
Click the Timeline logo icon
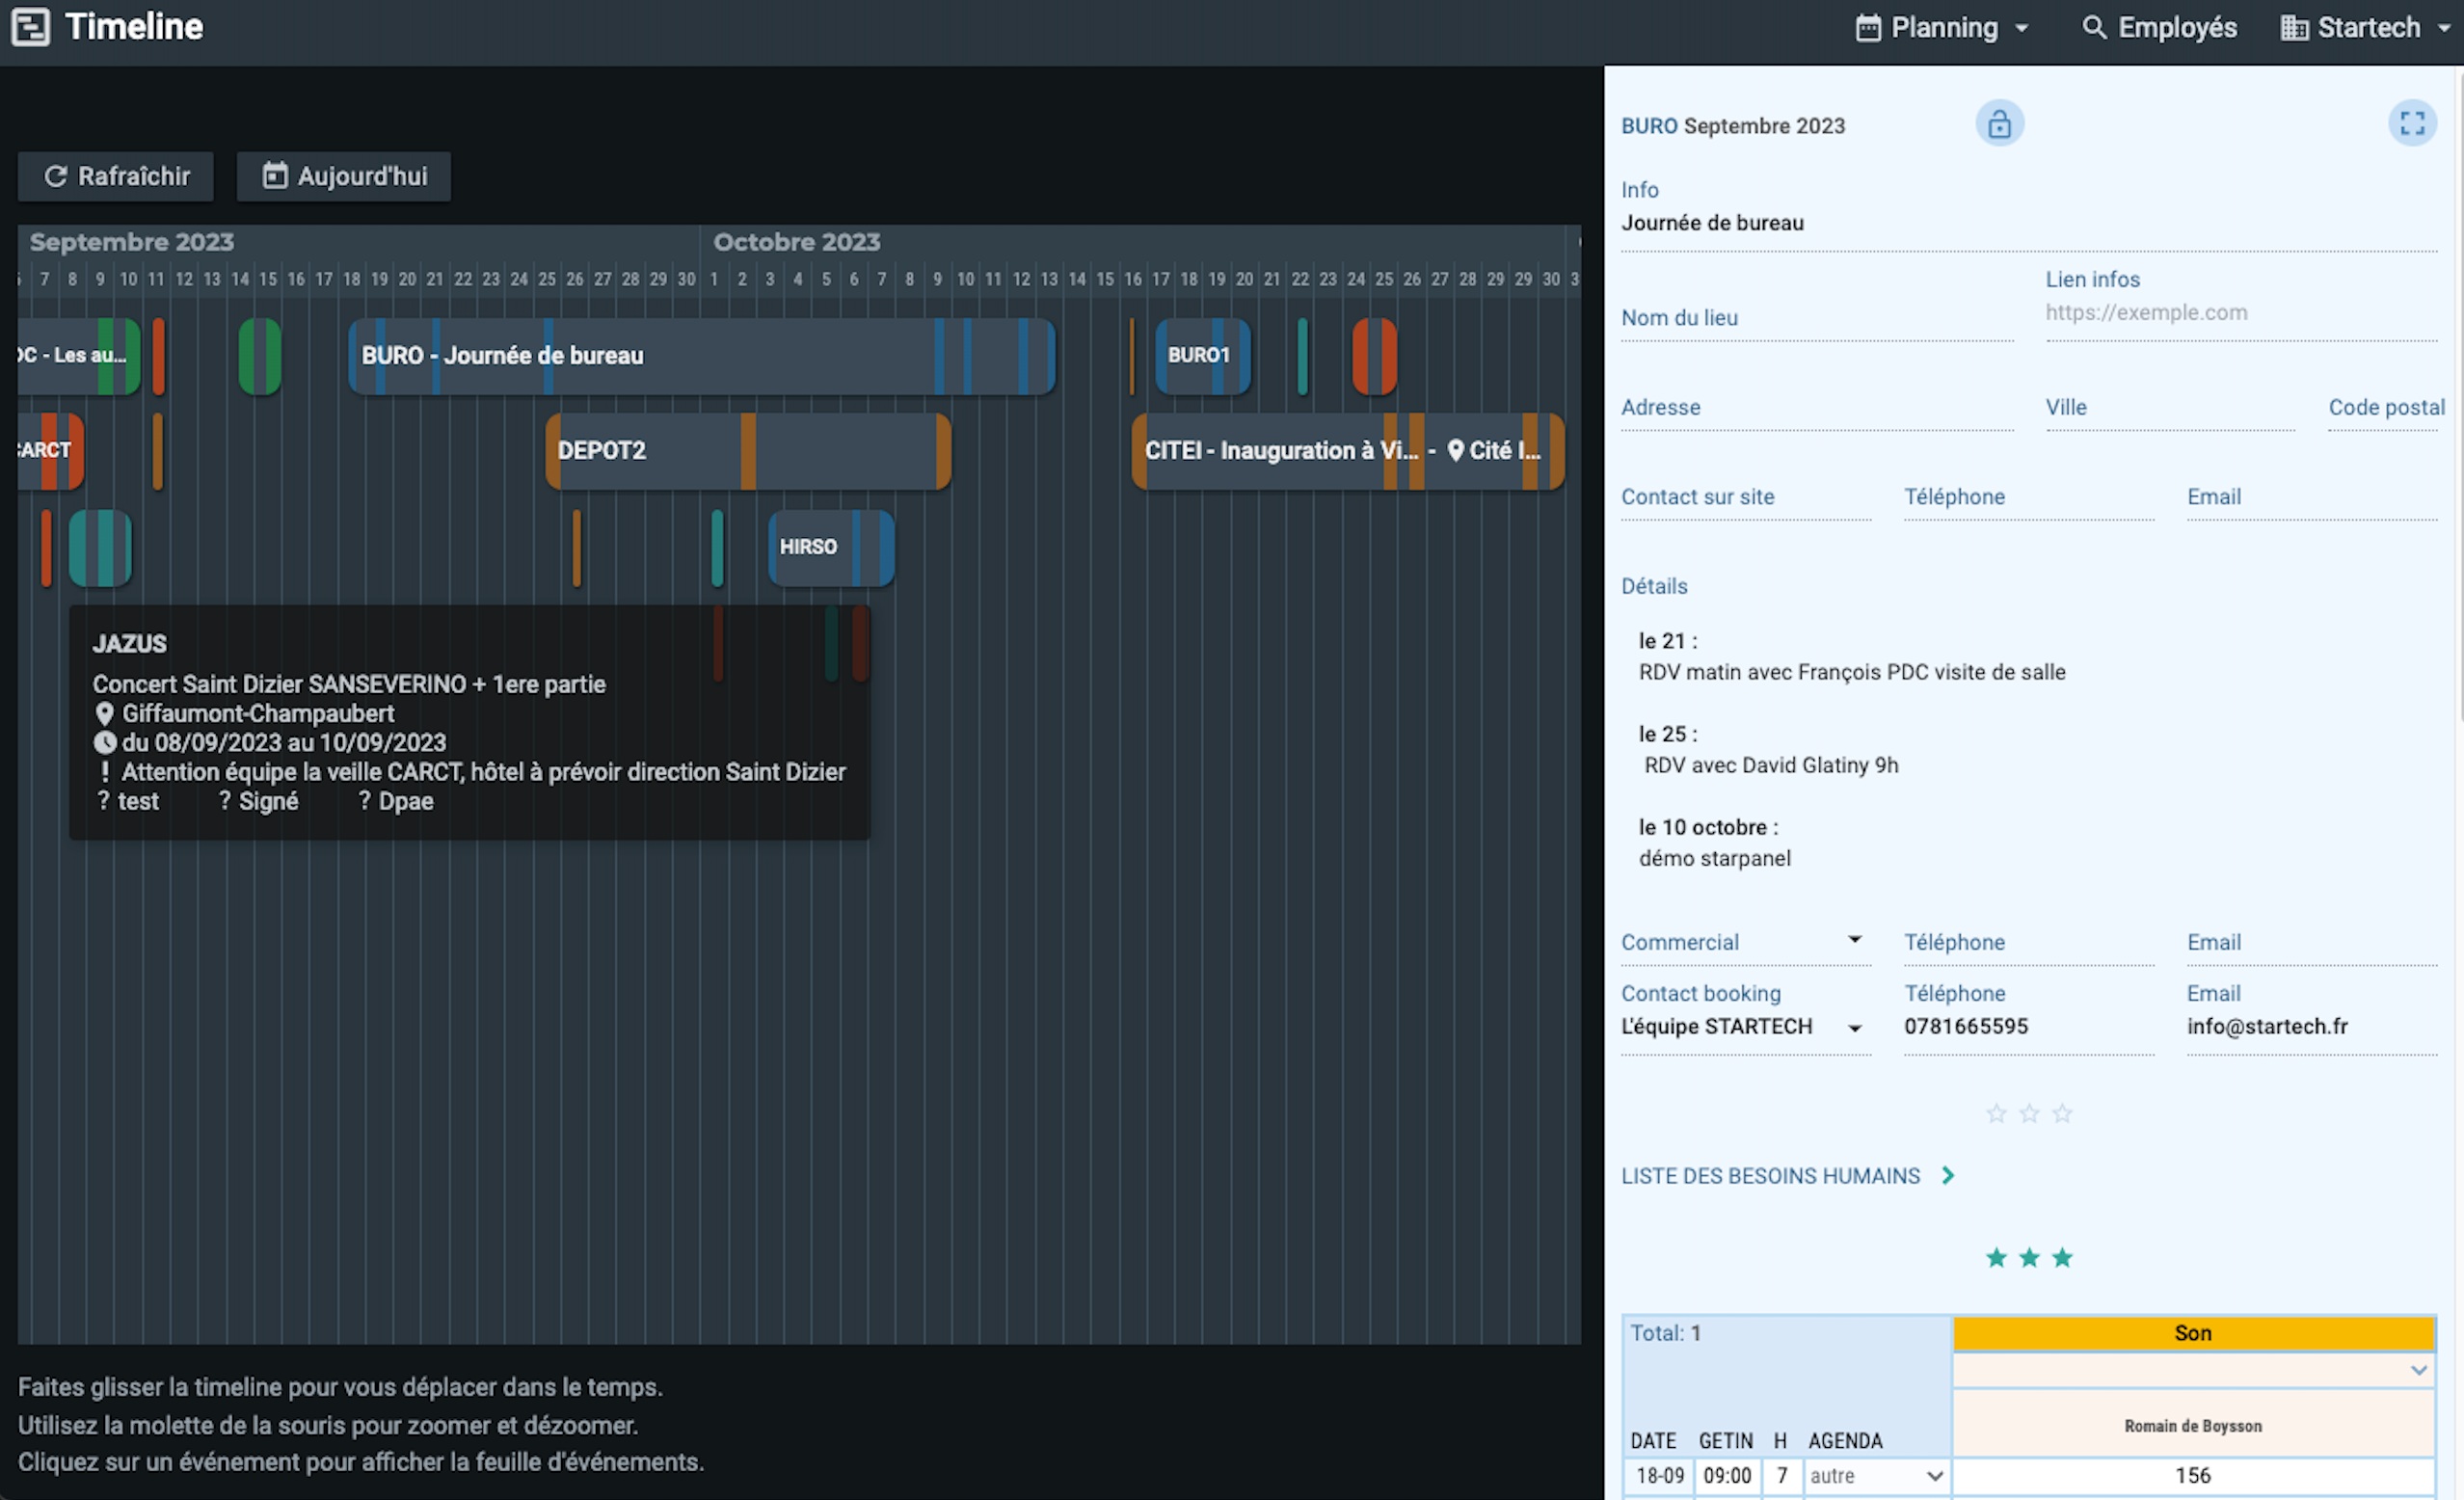(31, 27)
